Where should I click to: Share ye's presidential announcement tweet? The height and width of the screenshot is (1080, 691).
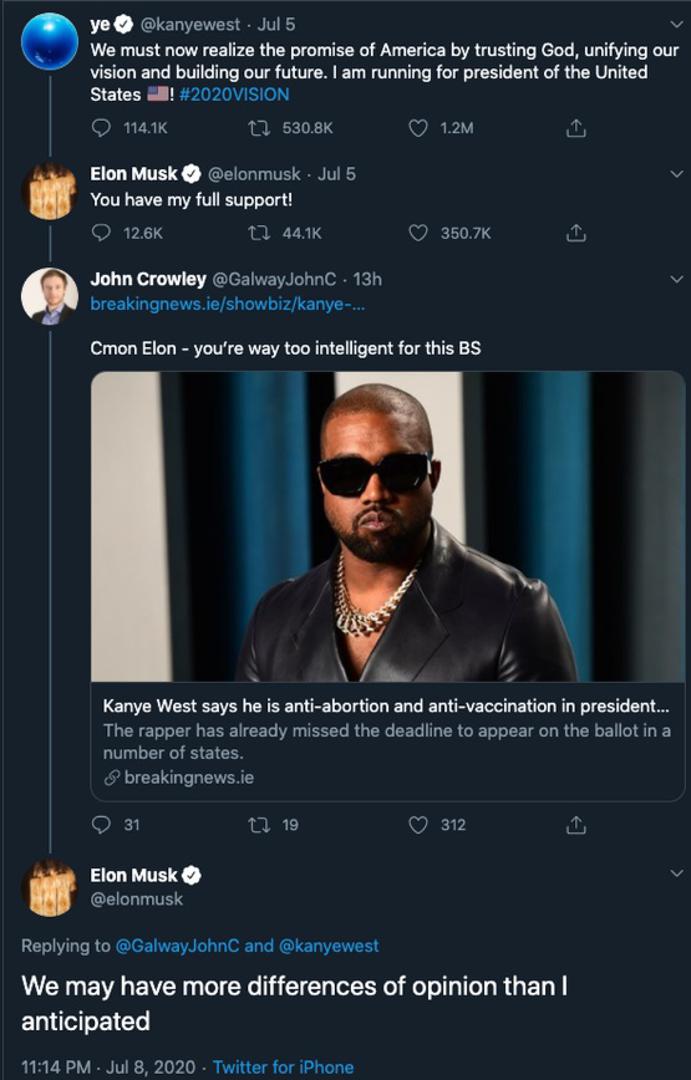(x=575, y=129)
